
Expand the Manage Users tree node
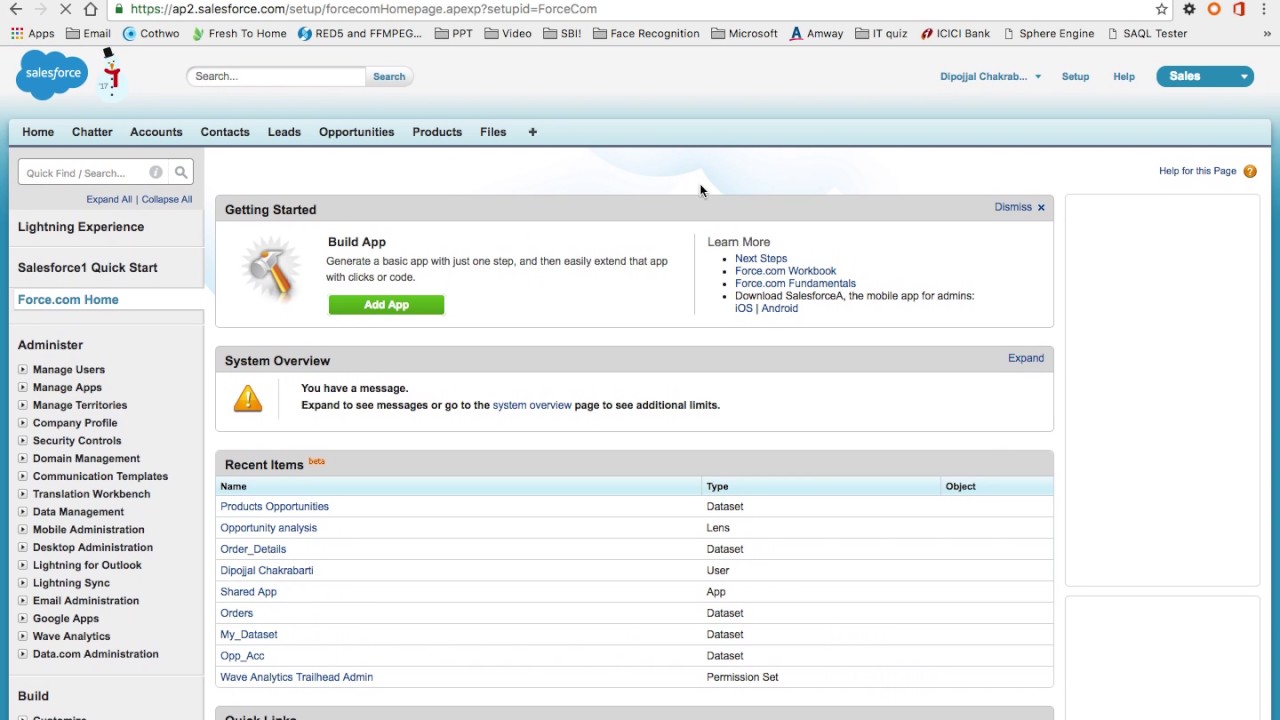click(x=23, y=370)
